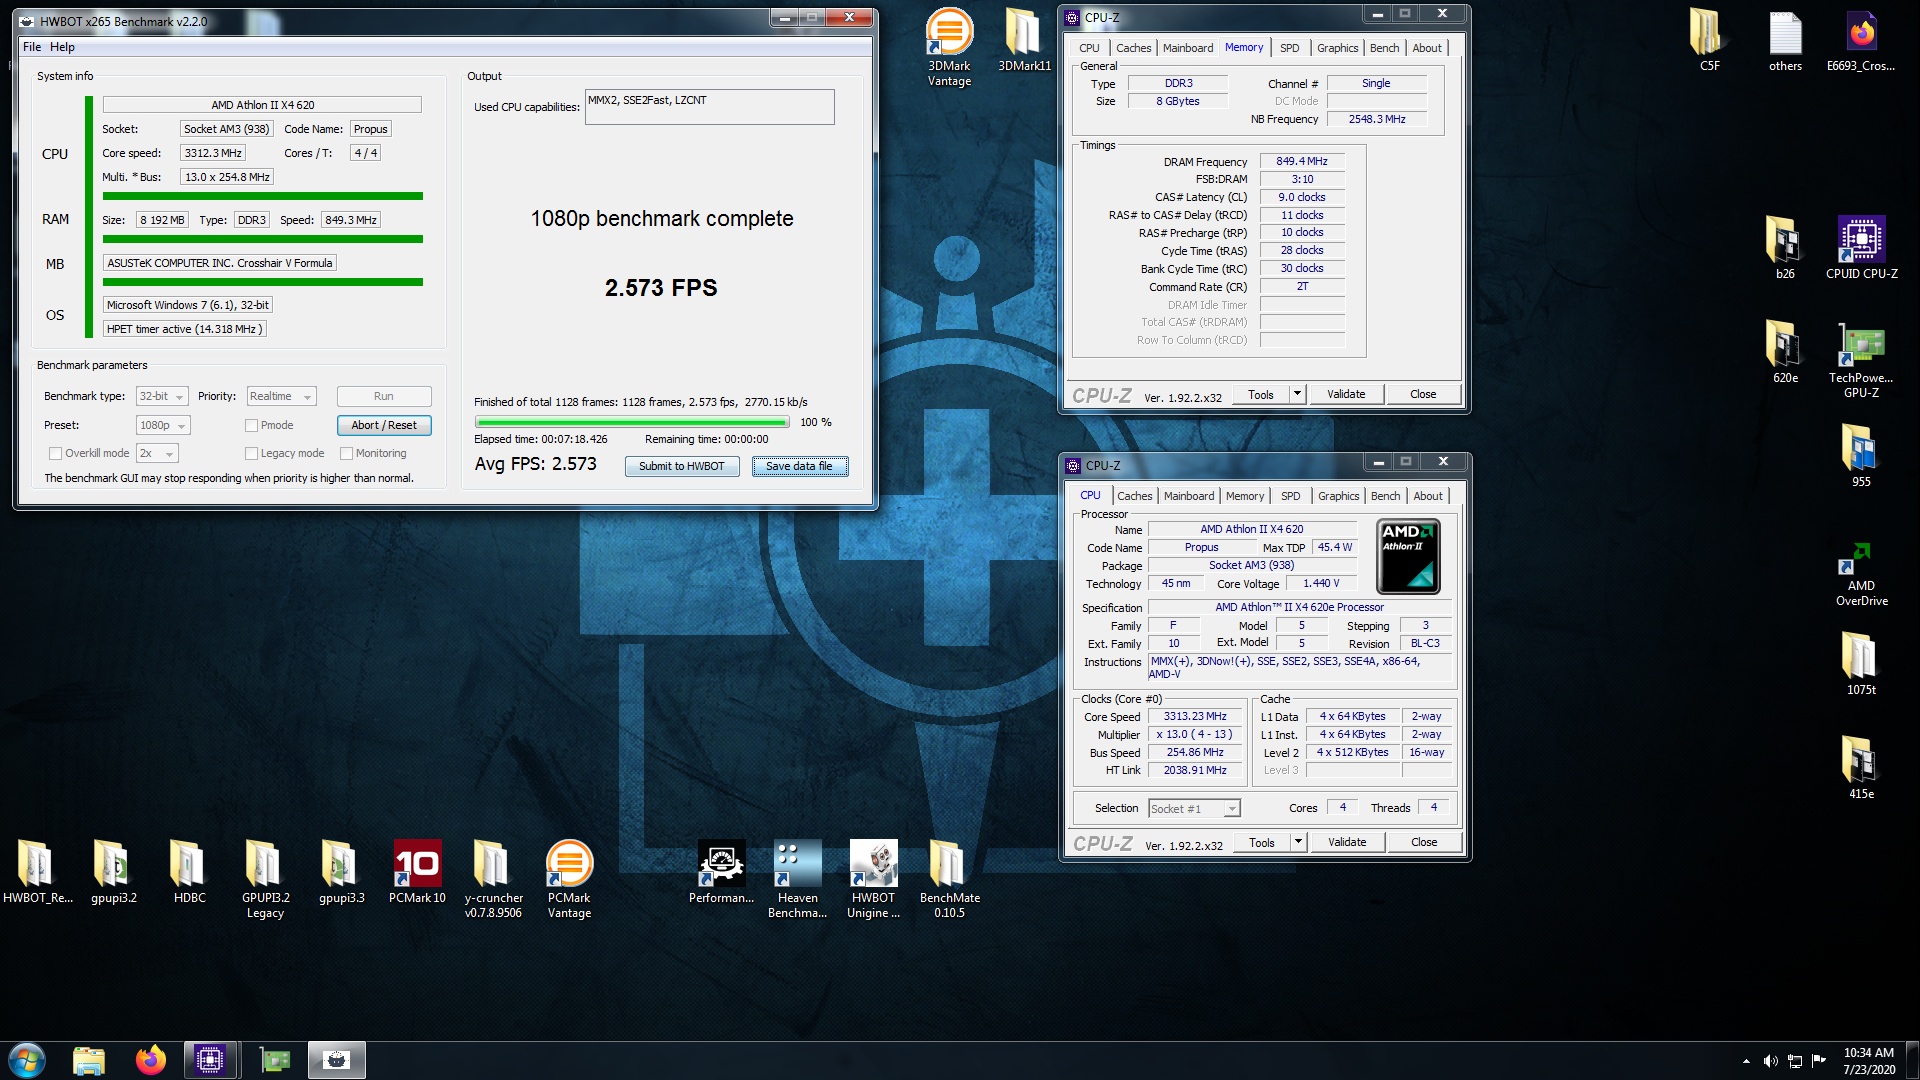Switch to SPD tab in top CPU-Z window
The height and width of the screenshot is (1080, 1920).
[x=1290, y=48]
